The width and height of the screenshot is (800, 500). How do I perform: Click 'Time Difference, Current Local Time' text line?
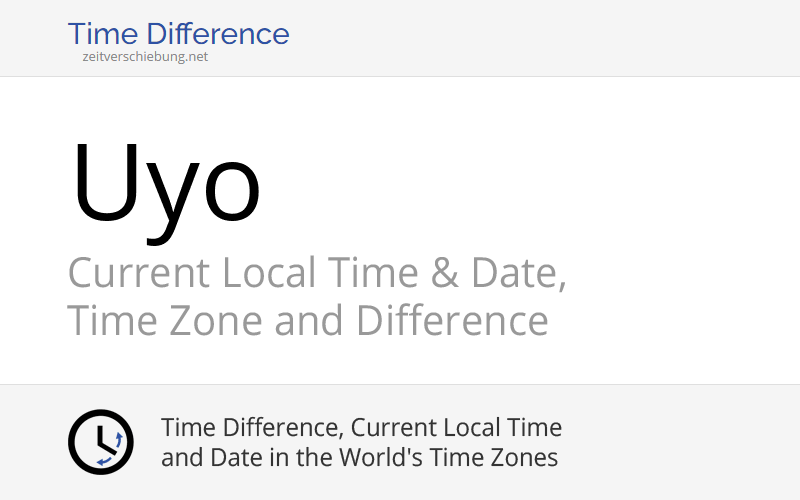pos(361,428)
